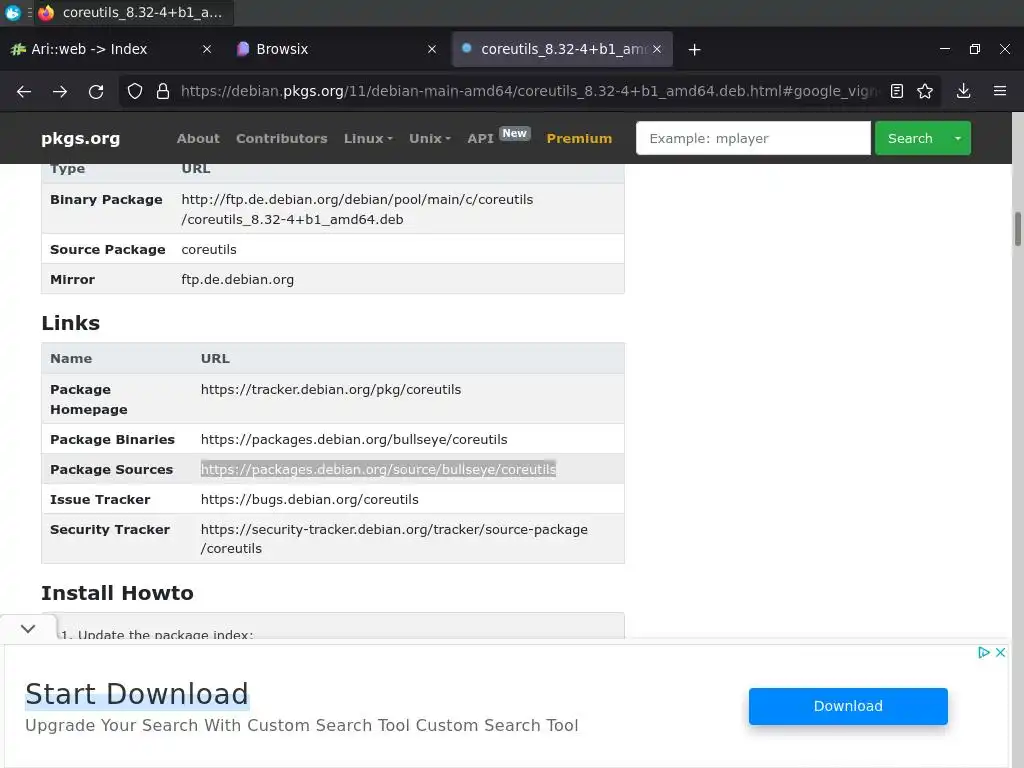Expand the Unix dropdown menu
Screen dimensions: 1024x768
(430, 138)
